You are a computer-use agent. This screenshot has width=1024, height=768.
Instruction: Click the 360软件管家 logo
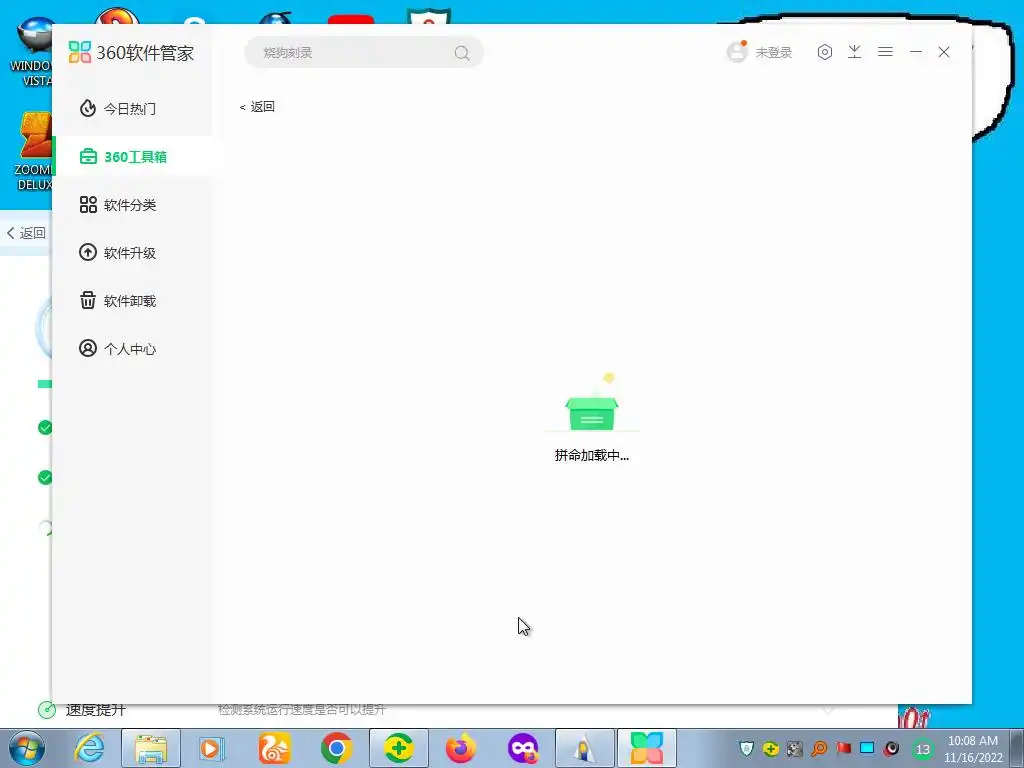[131, 52]
